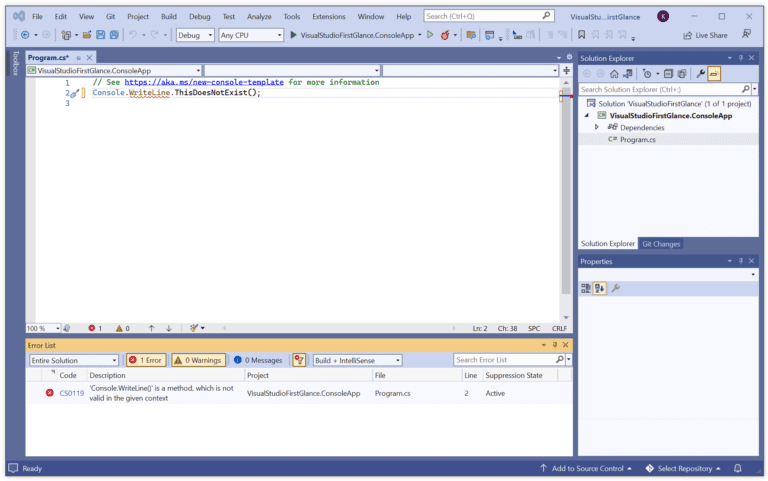The width and height of the screenshot is (768, 481).
Task: Click the Navigate Backward toolbar icon
Action: point(25,35)
